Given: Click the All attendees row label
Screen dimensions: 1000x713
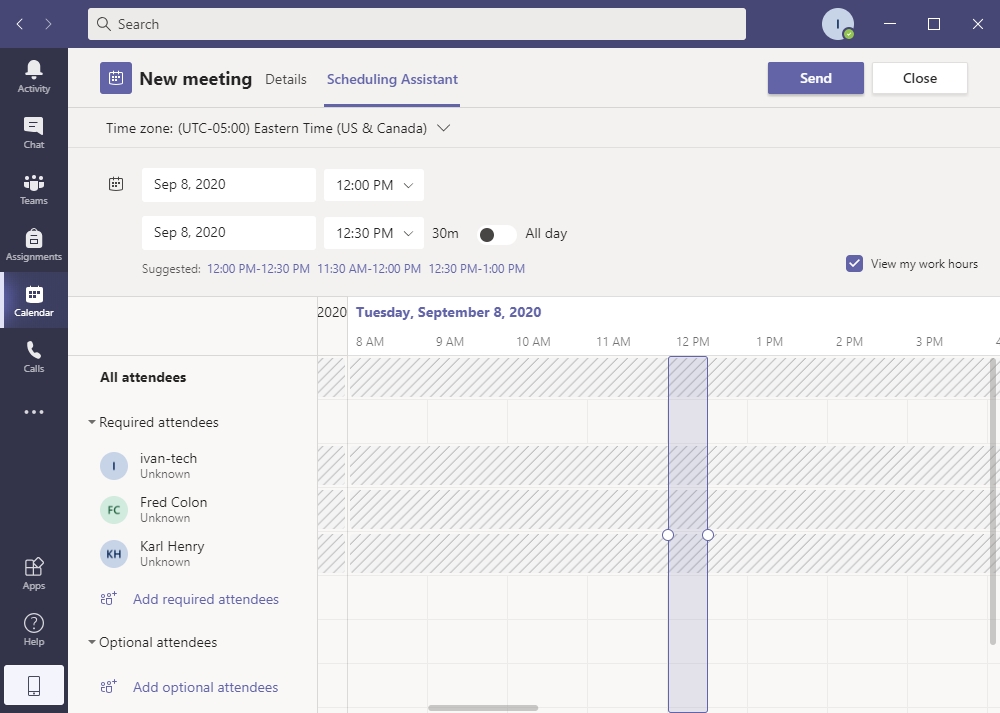Looking at the screenshot, I should coord(143,378).
